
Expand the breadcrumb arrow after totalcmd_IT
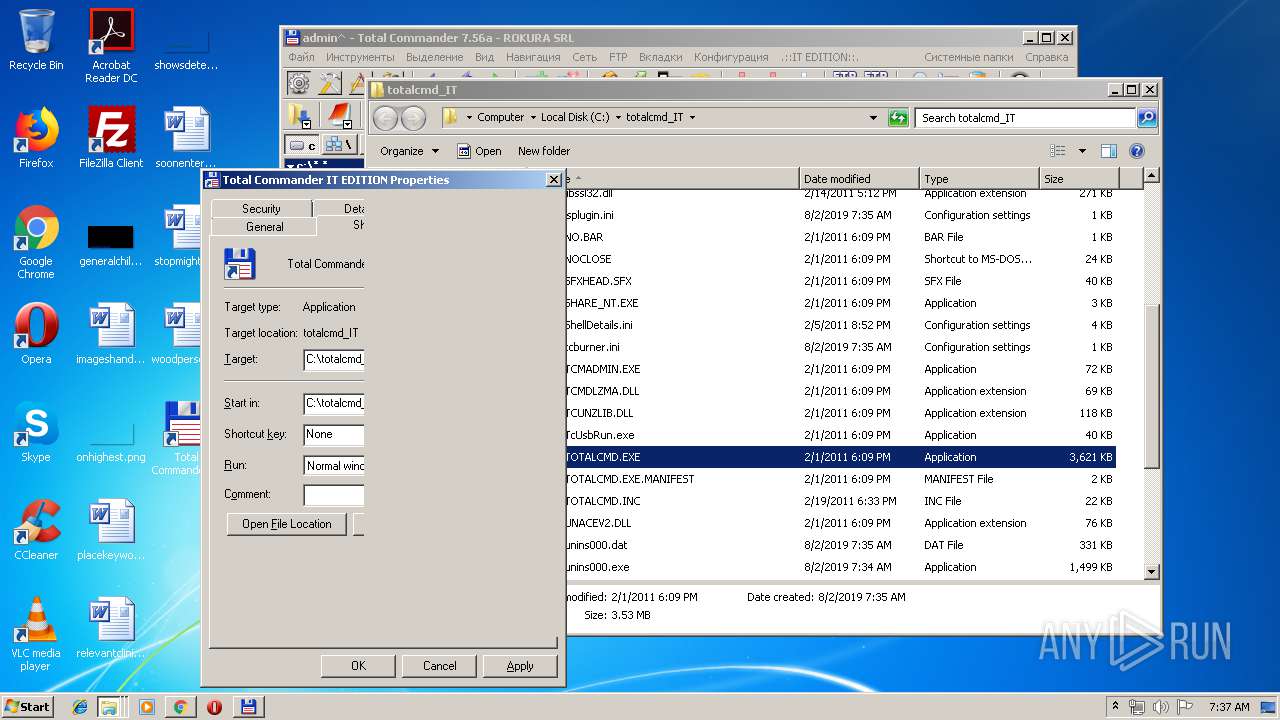pos(692,118)
